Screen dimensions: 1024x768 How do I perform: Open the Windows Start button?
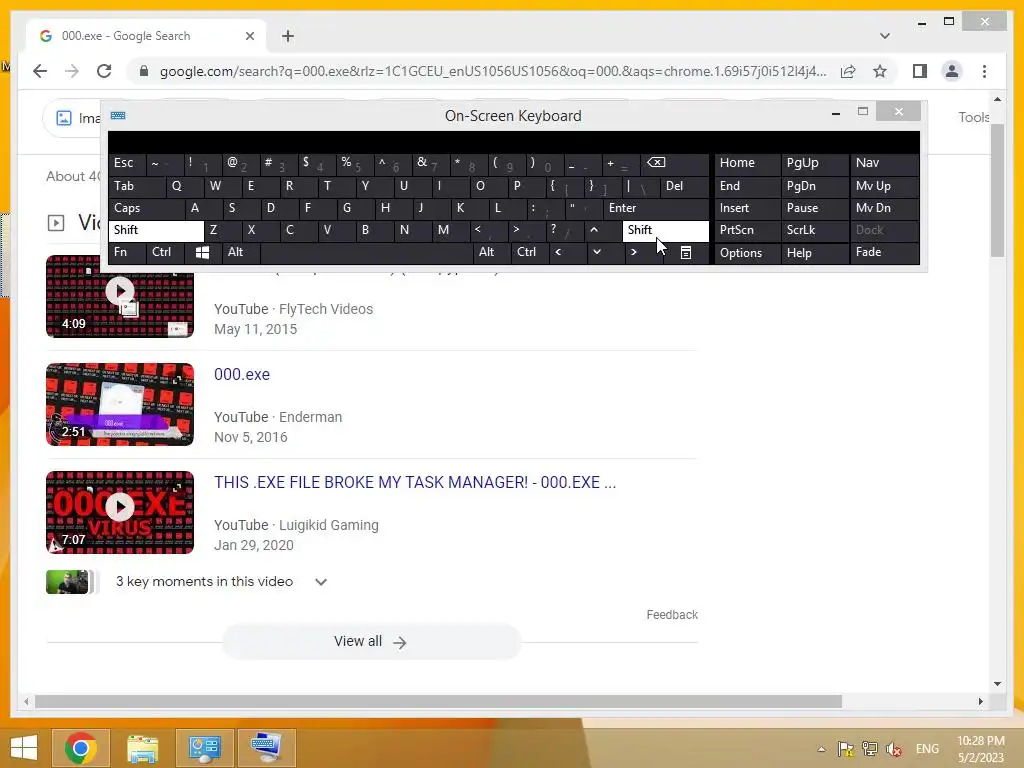24,748
